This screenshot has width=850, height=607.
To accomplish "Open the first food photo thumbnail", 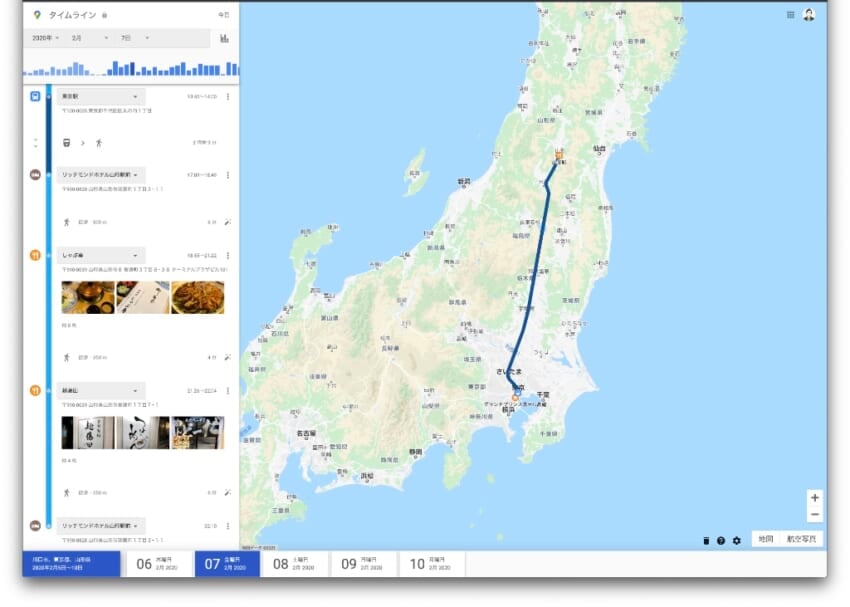I will [x=88, y=297].
